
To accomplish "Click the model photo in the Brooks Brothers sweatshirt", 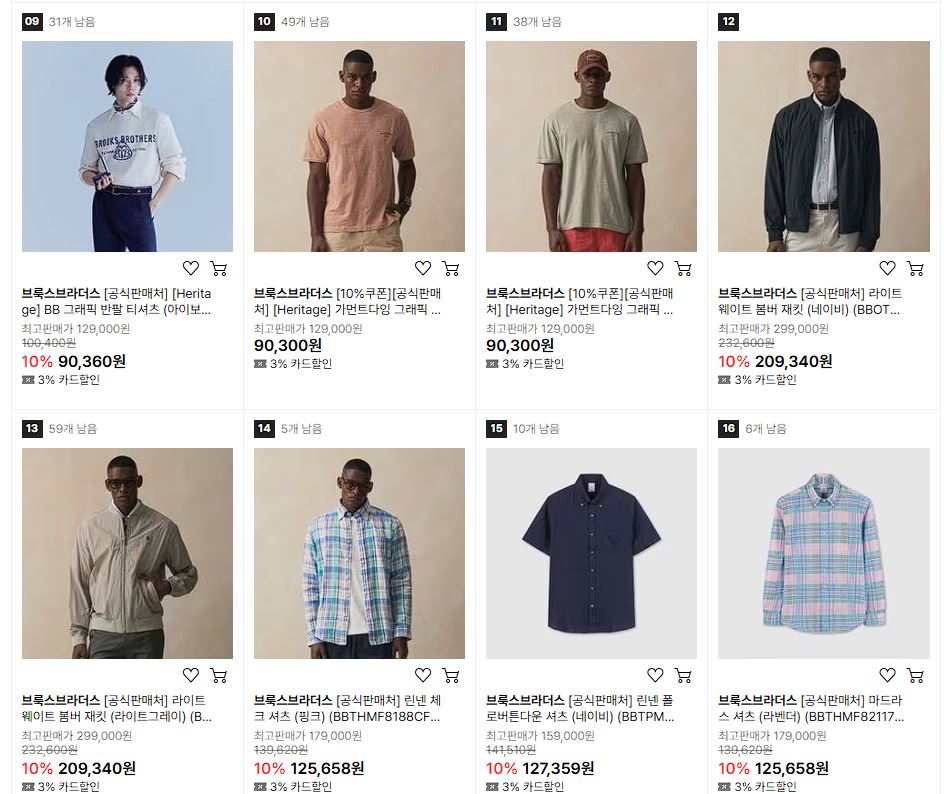I will pos(127,146).
